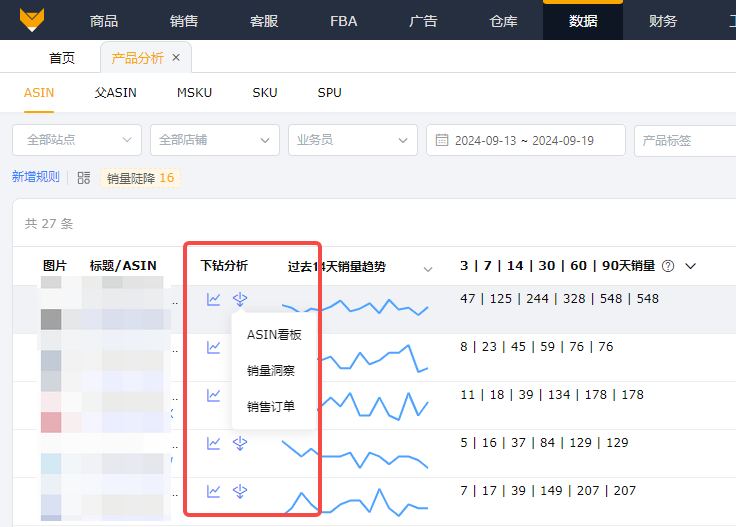Click sparkline trend in 7 | 17 row
Image resolution: width=736 pixels, height=527 pixels.
[357, 502]
